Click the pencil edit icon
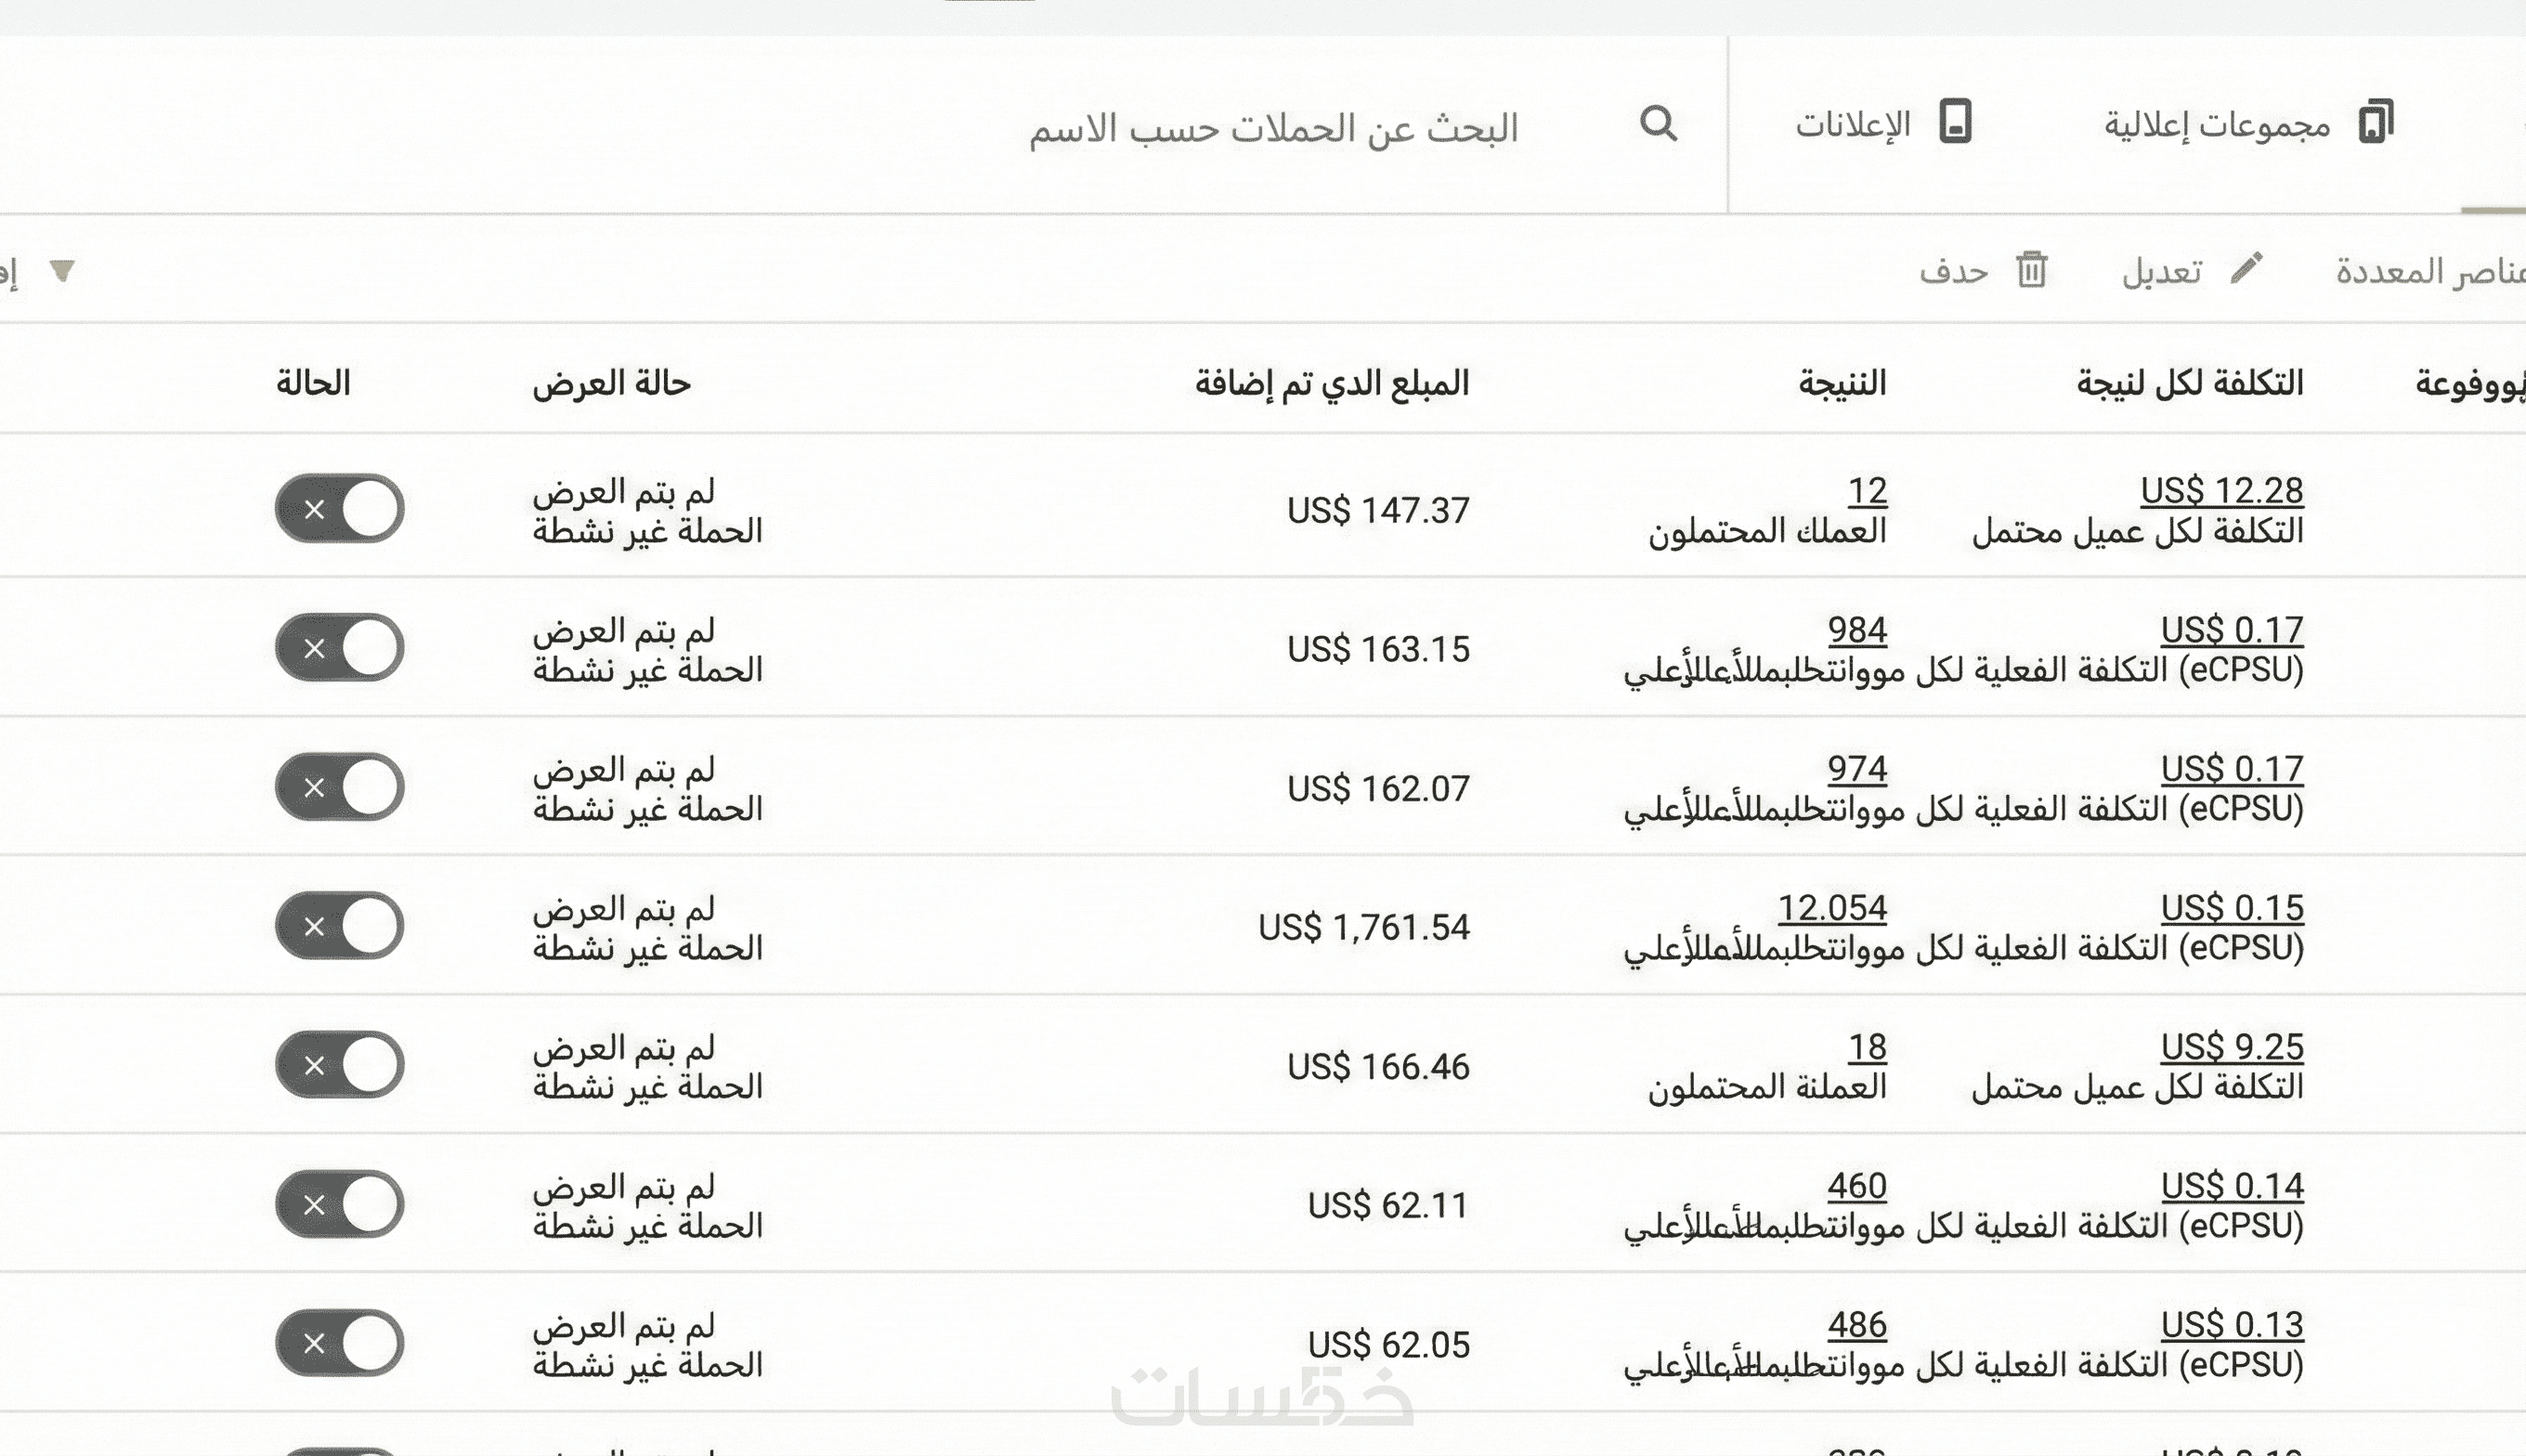The image size is (2526, 1456). pos(2246,268)
